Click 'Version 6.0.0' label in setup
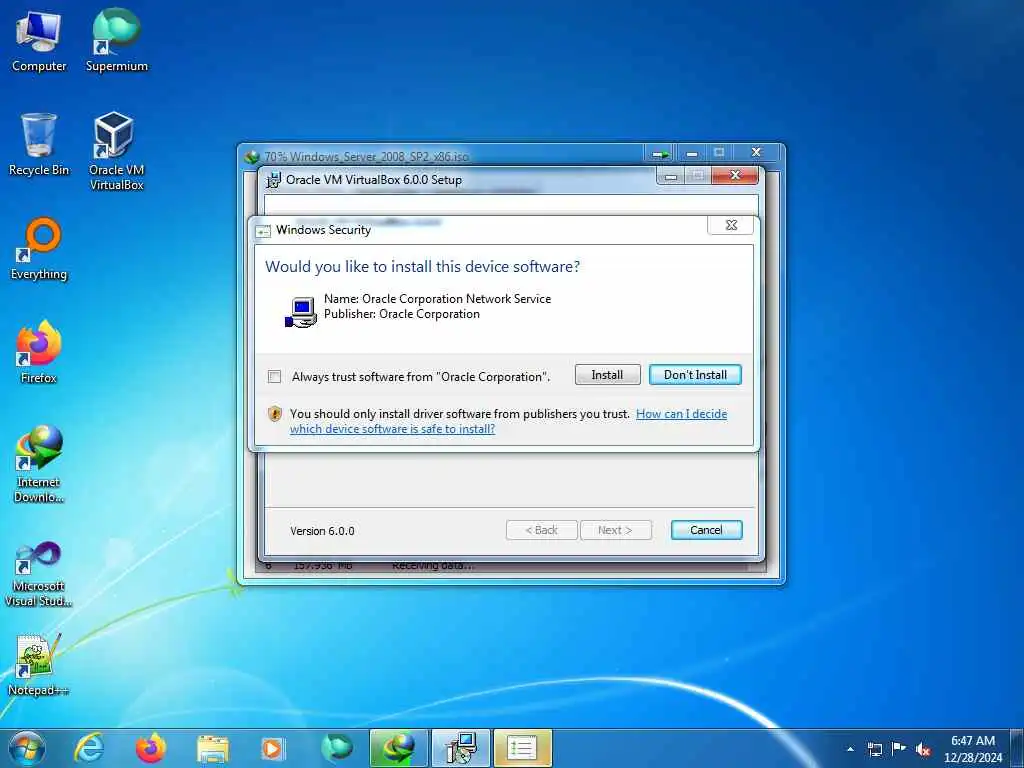The height and width of the screenshot is (768, 1024). click(x=323, y=531)
